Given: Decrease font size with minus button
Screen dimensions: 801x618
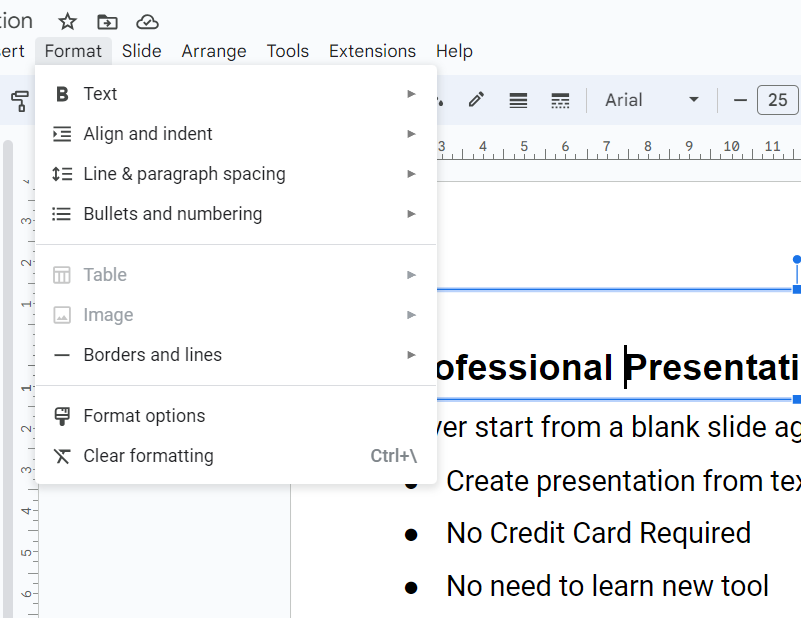Looking at the screenshot, I should pyautogui.click(x=740, y=100).
